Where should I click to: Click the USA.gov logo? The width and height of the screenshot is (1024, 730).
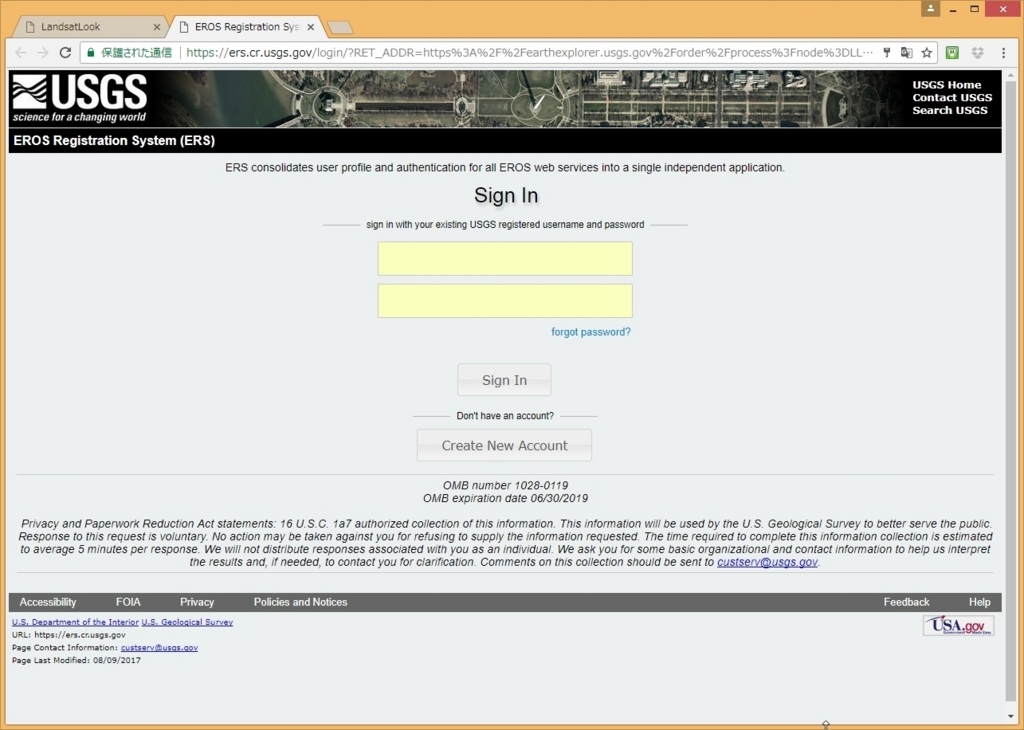(958, 626)
